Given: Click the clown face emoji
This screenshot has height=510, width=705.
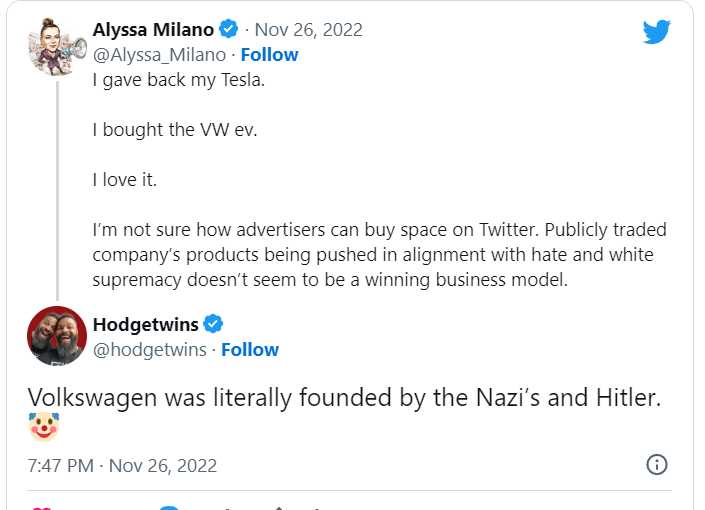Looking at the screenshot, I should click(x=44, y=427).
